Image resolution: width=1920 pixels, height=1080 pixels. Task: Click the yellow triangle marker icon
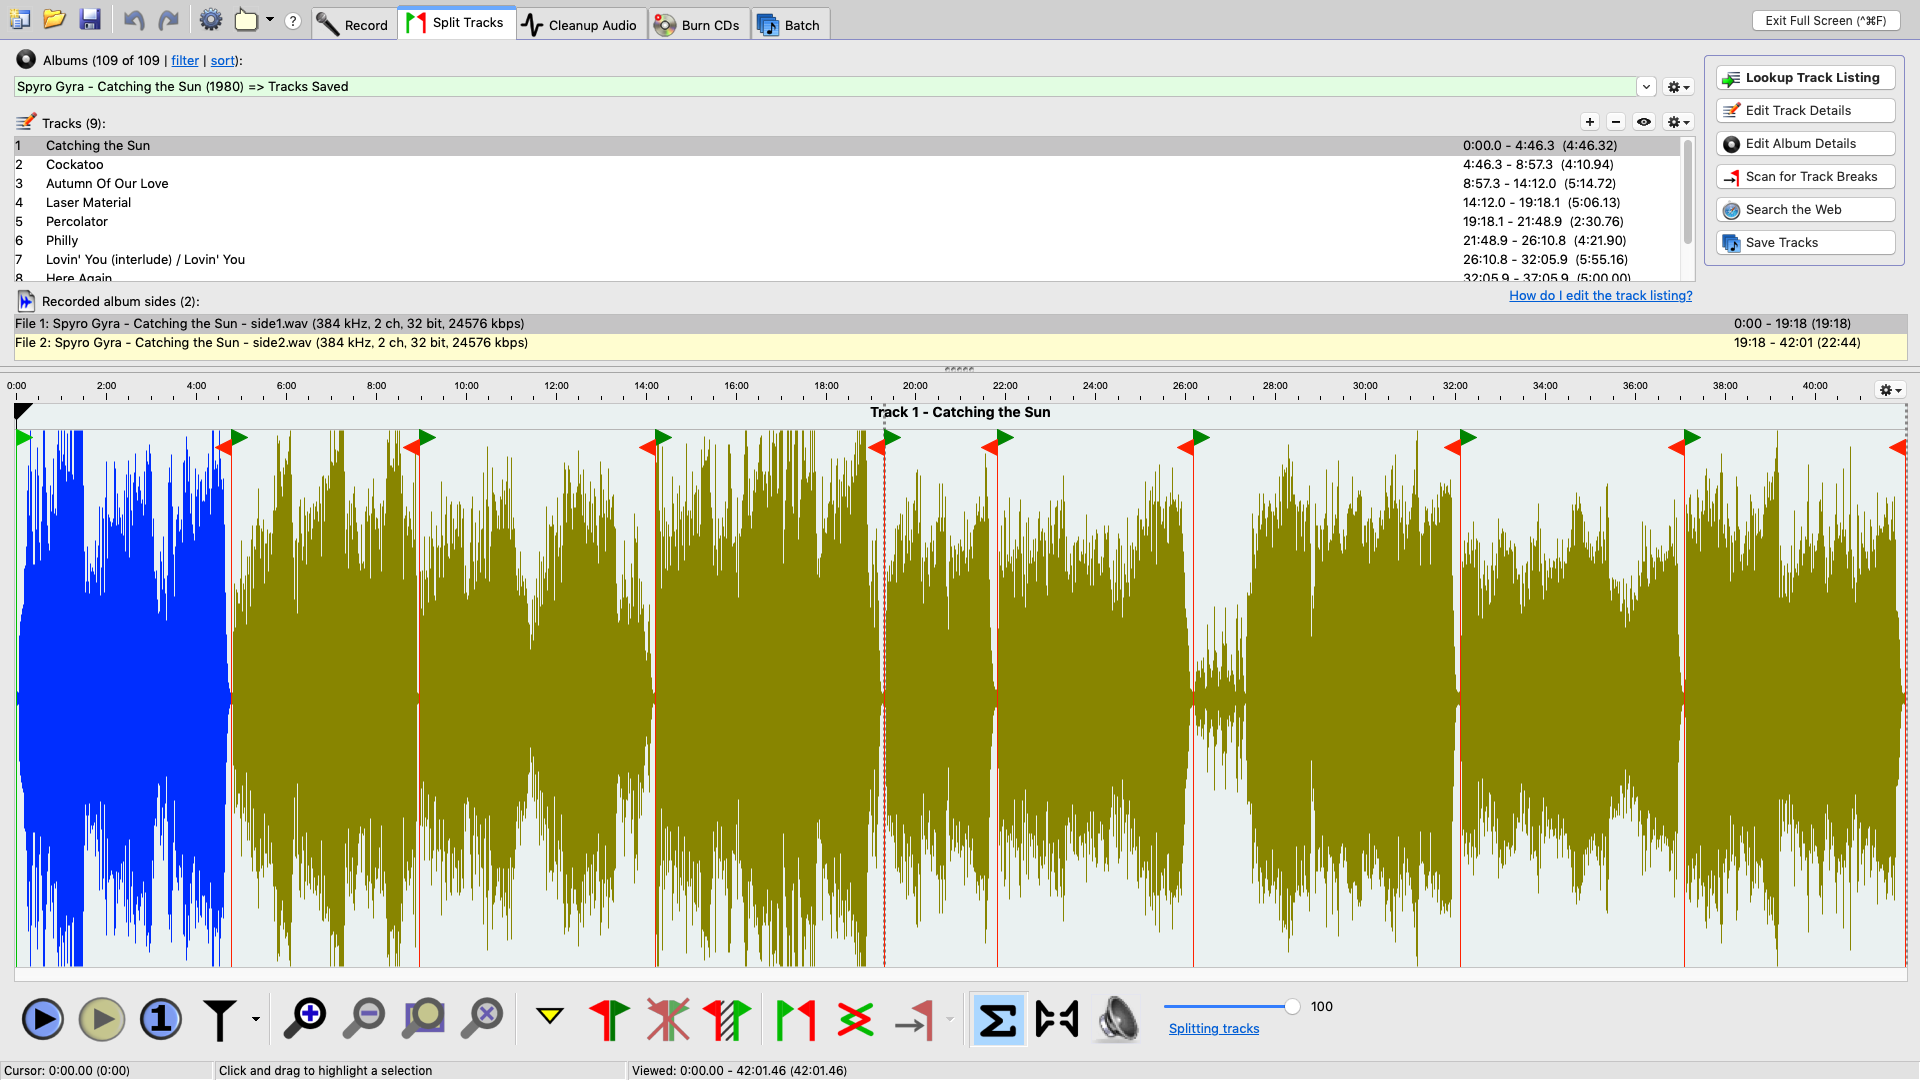(549, 1017)
